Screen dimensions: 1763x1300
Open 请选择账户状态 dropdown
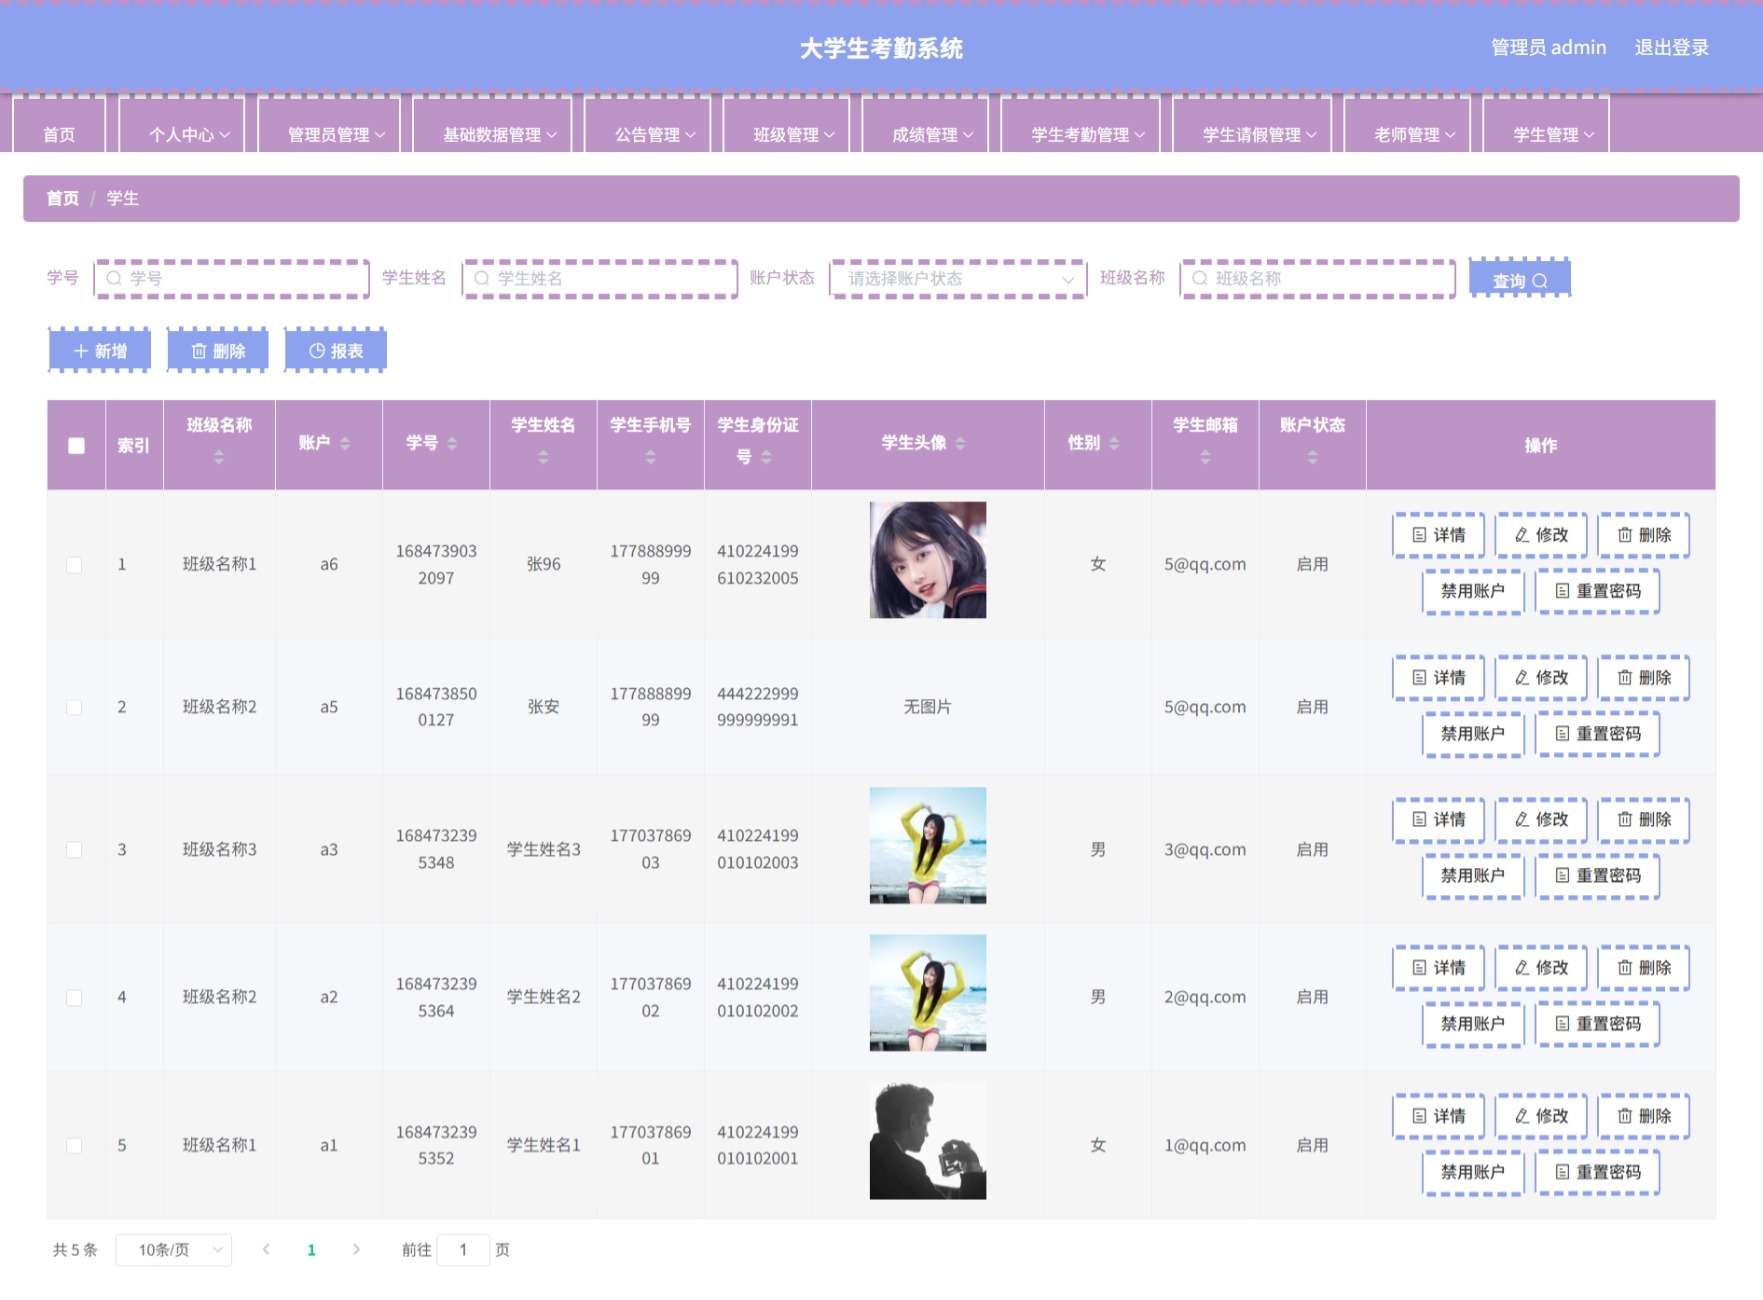pos(958,278)
